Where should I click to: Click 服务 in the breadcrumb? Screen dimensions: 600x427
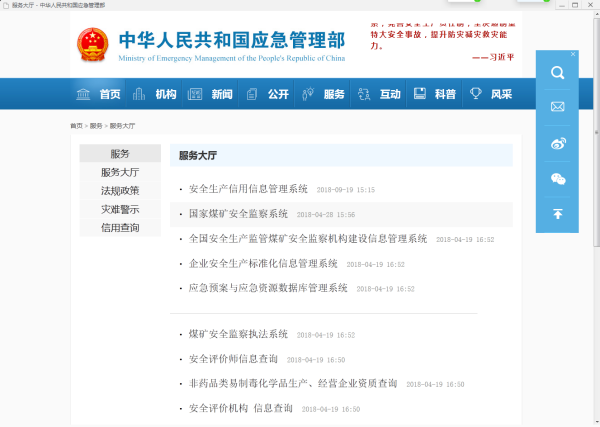click(96, 126)
